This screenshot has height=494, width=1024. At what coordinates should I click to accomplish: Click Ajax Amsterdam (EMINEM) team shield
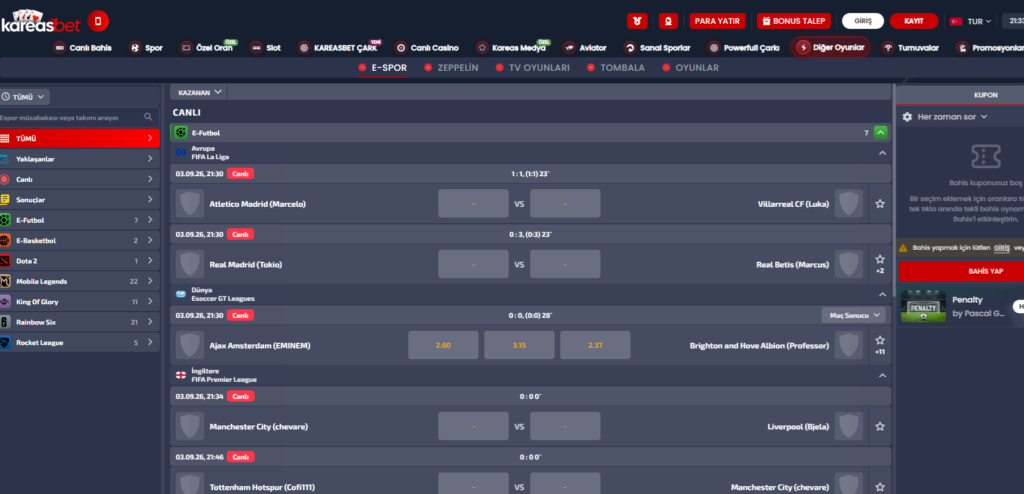coord(189,345)
